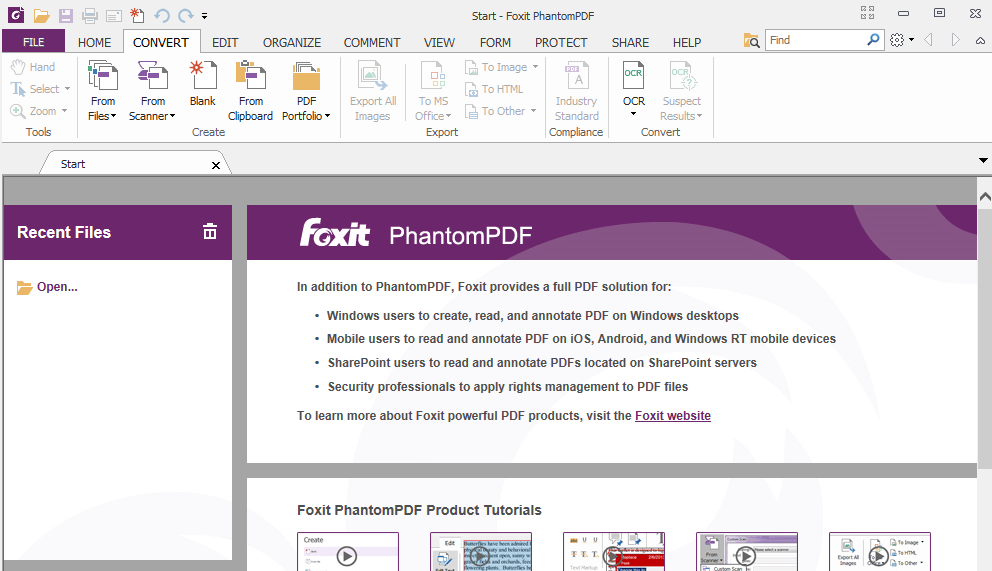Go to previous search result arrow
The width and height of the screenshot is (992, 571).
[928, 40]
